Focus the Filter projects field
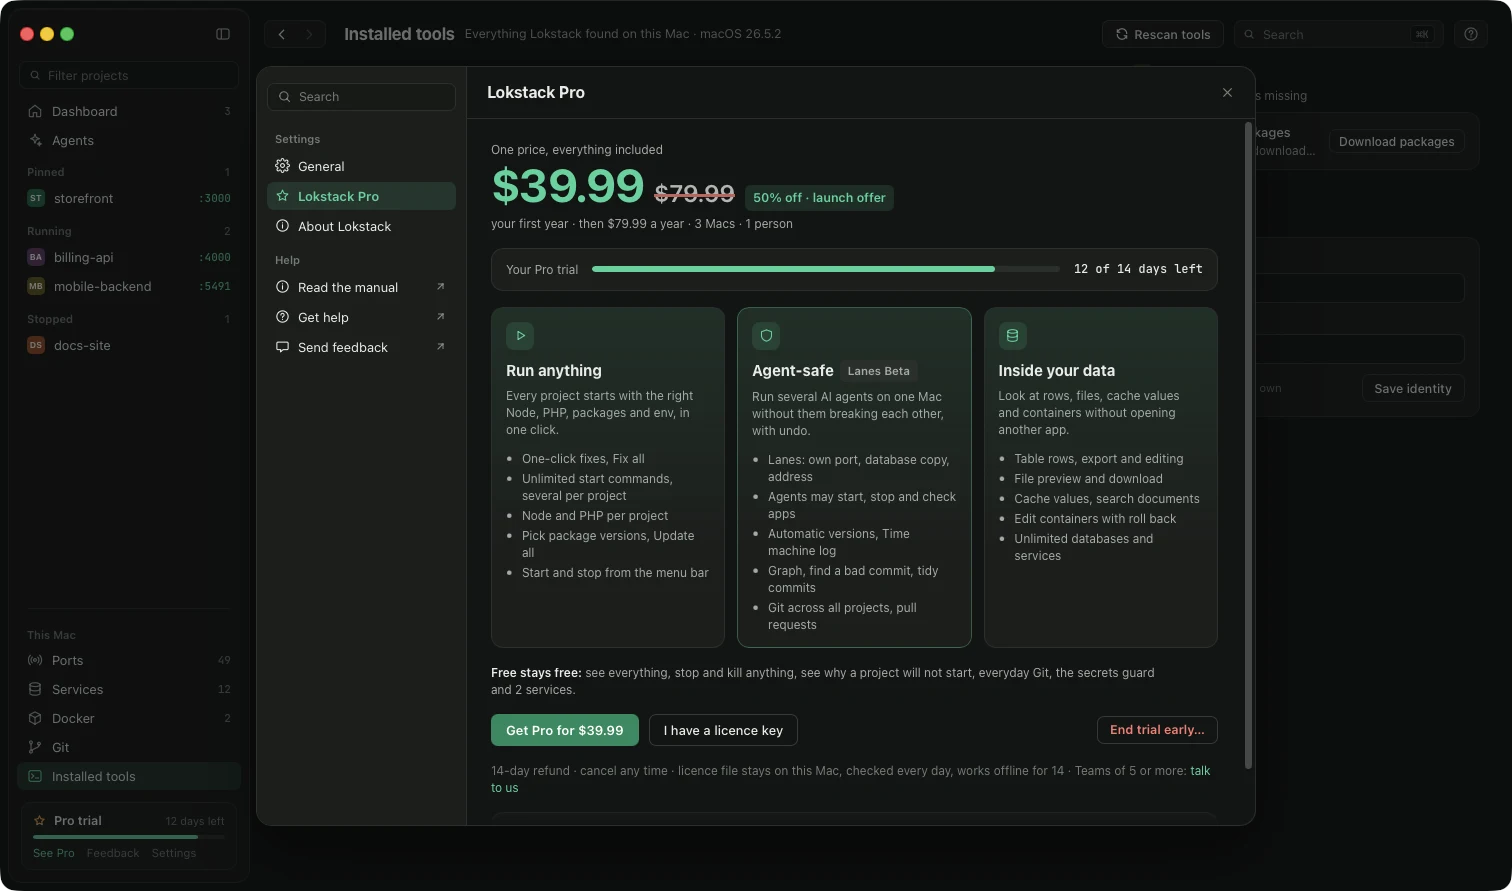The height and width of the screenshot is (891, 1512). (x=129, y=75)
